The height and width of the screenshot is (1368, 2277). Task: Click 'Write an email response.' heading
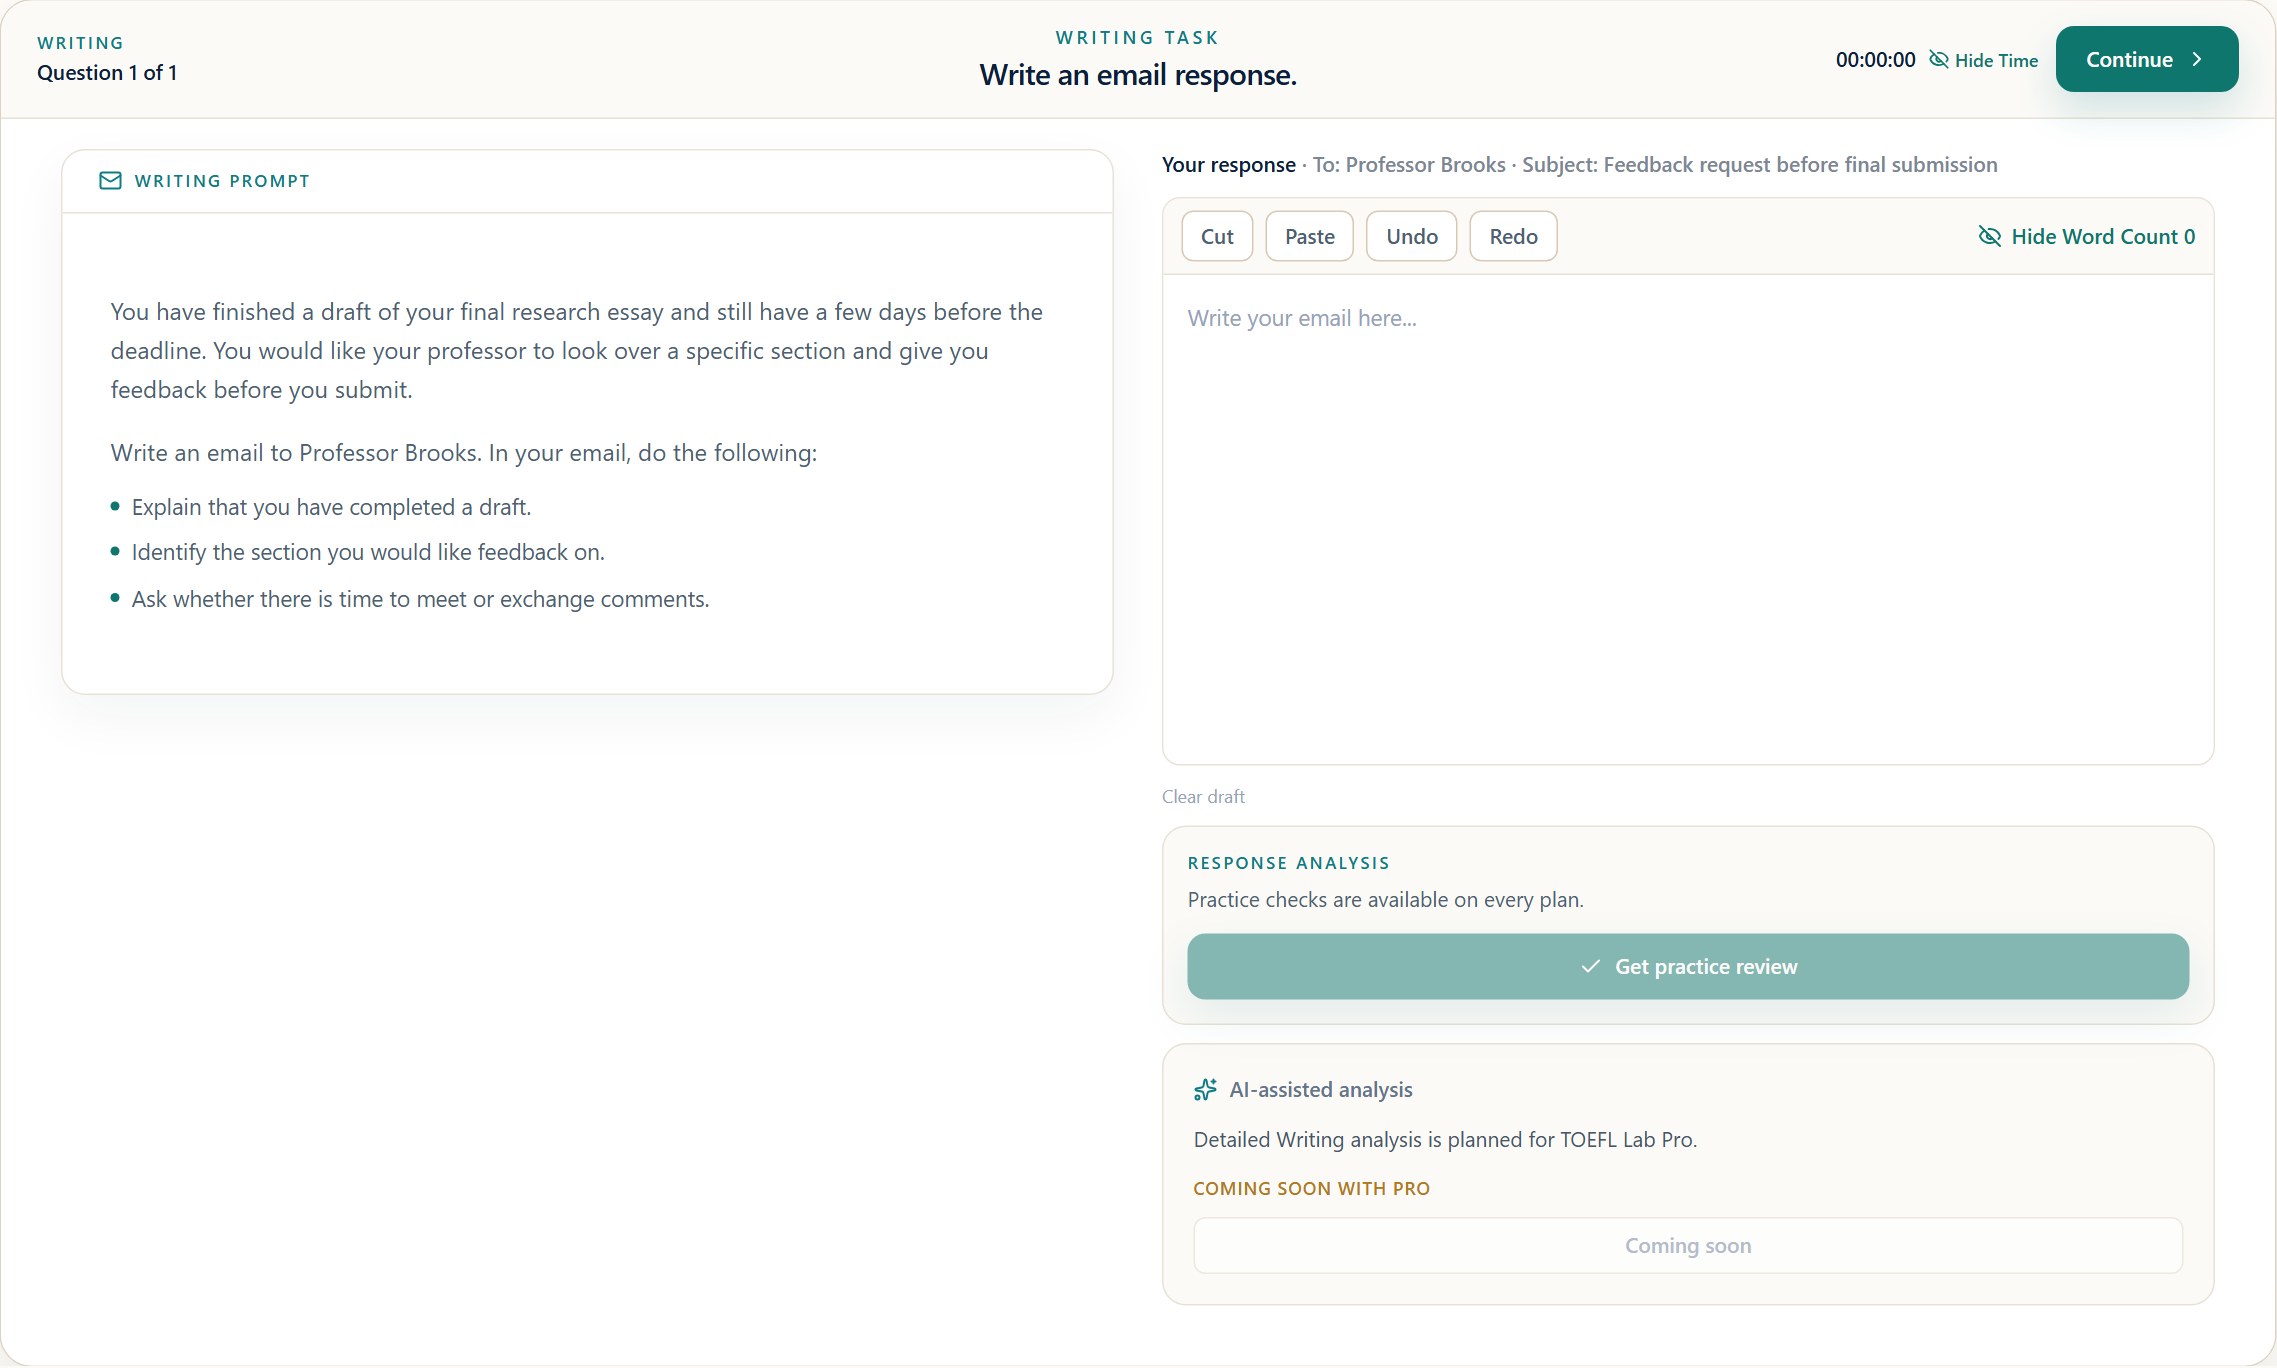click(x=1137, y=75)
